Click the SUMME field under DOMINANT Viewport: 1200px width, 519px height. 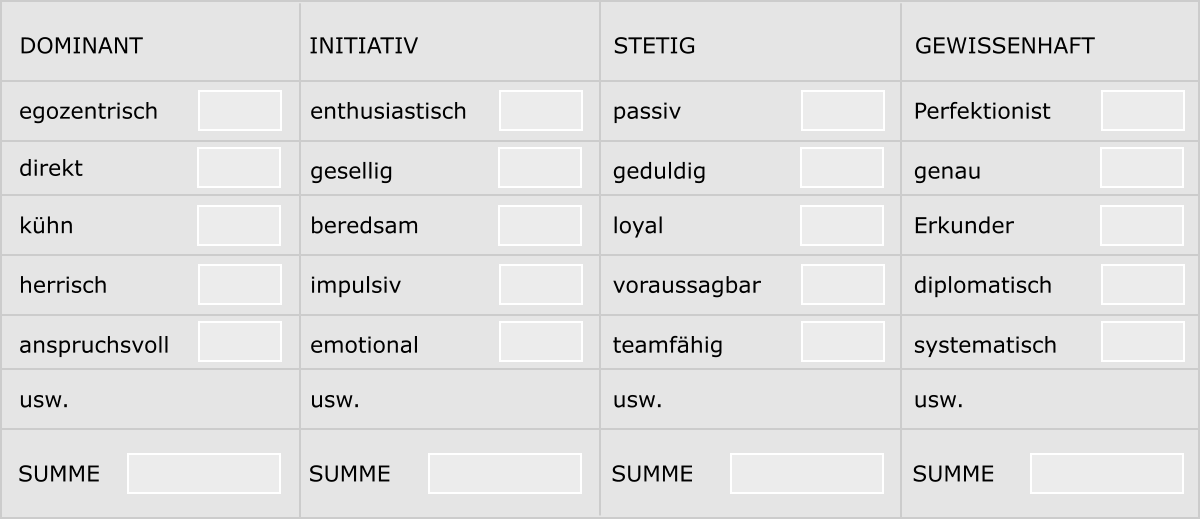click(x=204, y=473)
